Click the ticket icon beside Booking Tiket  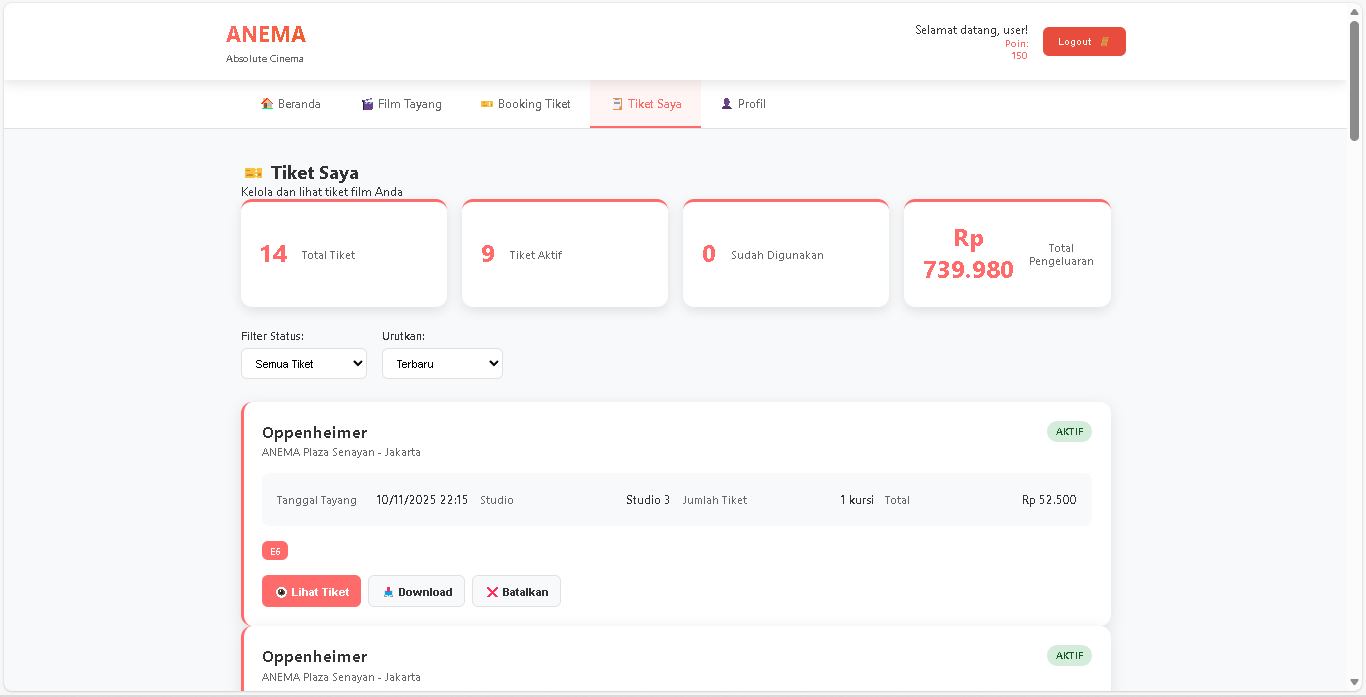click(487, 104)
